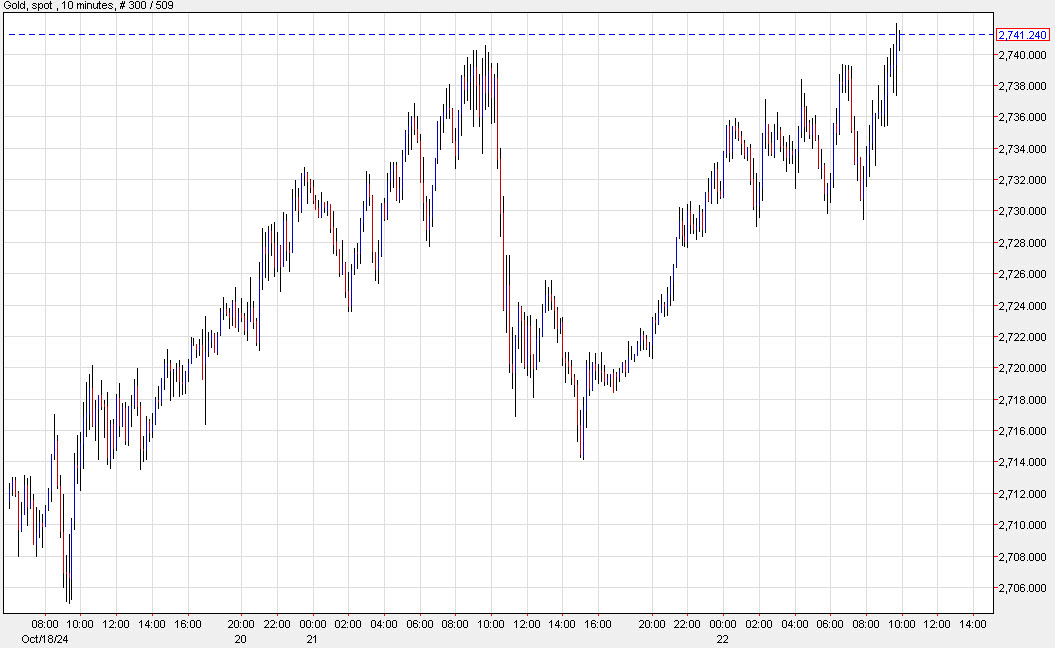Click the 2,720.000 price axis label
Screen dimensions: 1055x648
(1023, 368)
